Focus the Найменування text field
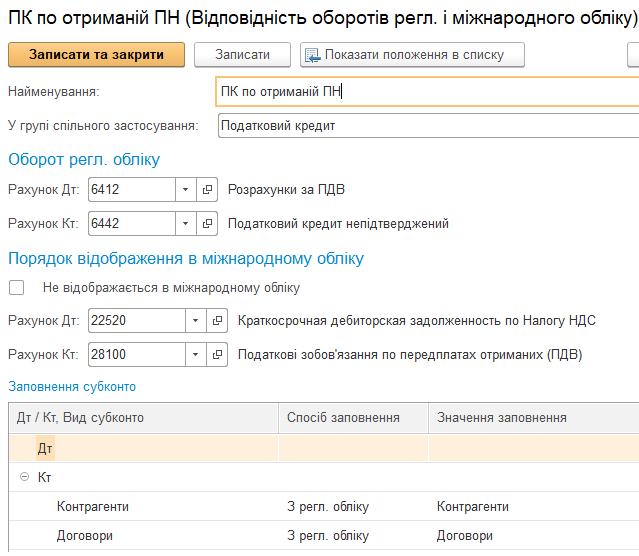 [x=426, y=92]
